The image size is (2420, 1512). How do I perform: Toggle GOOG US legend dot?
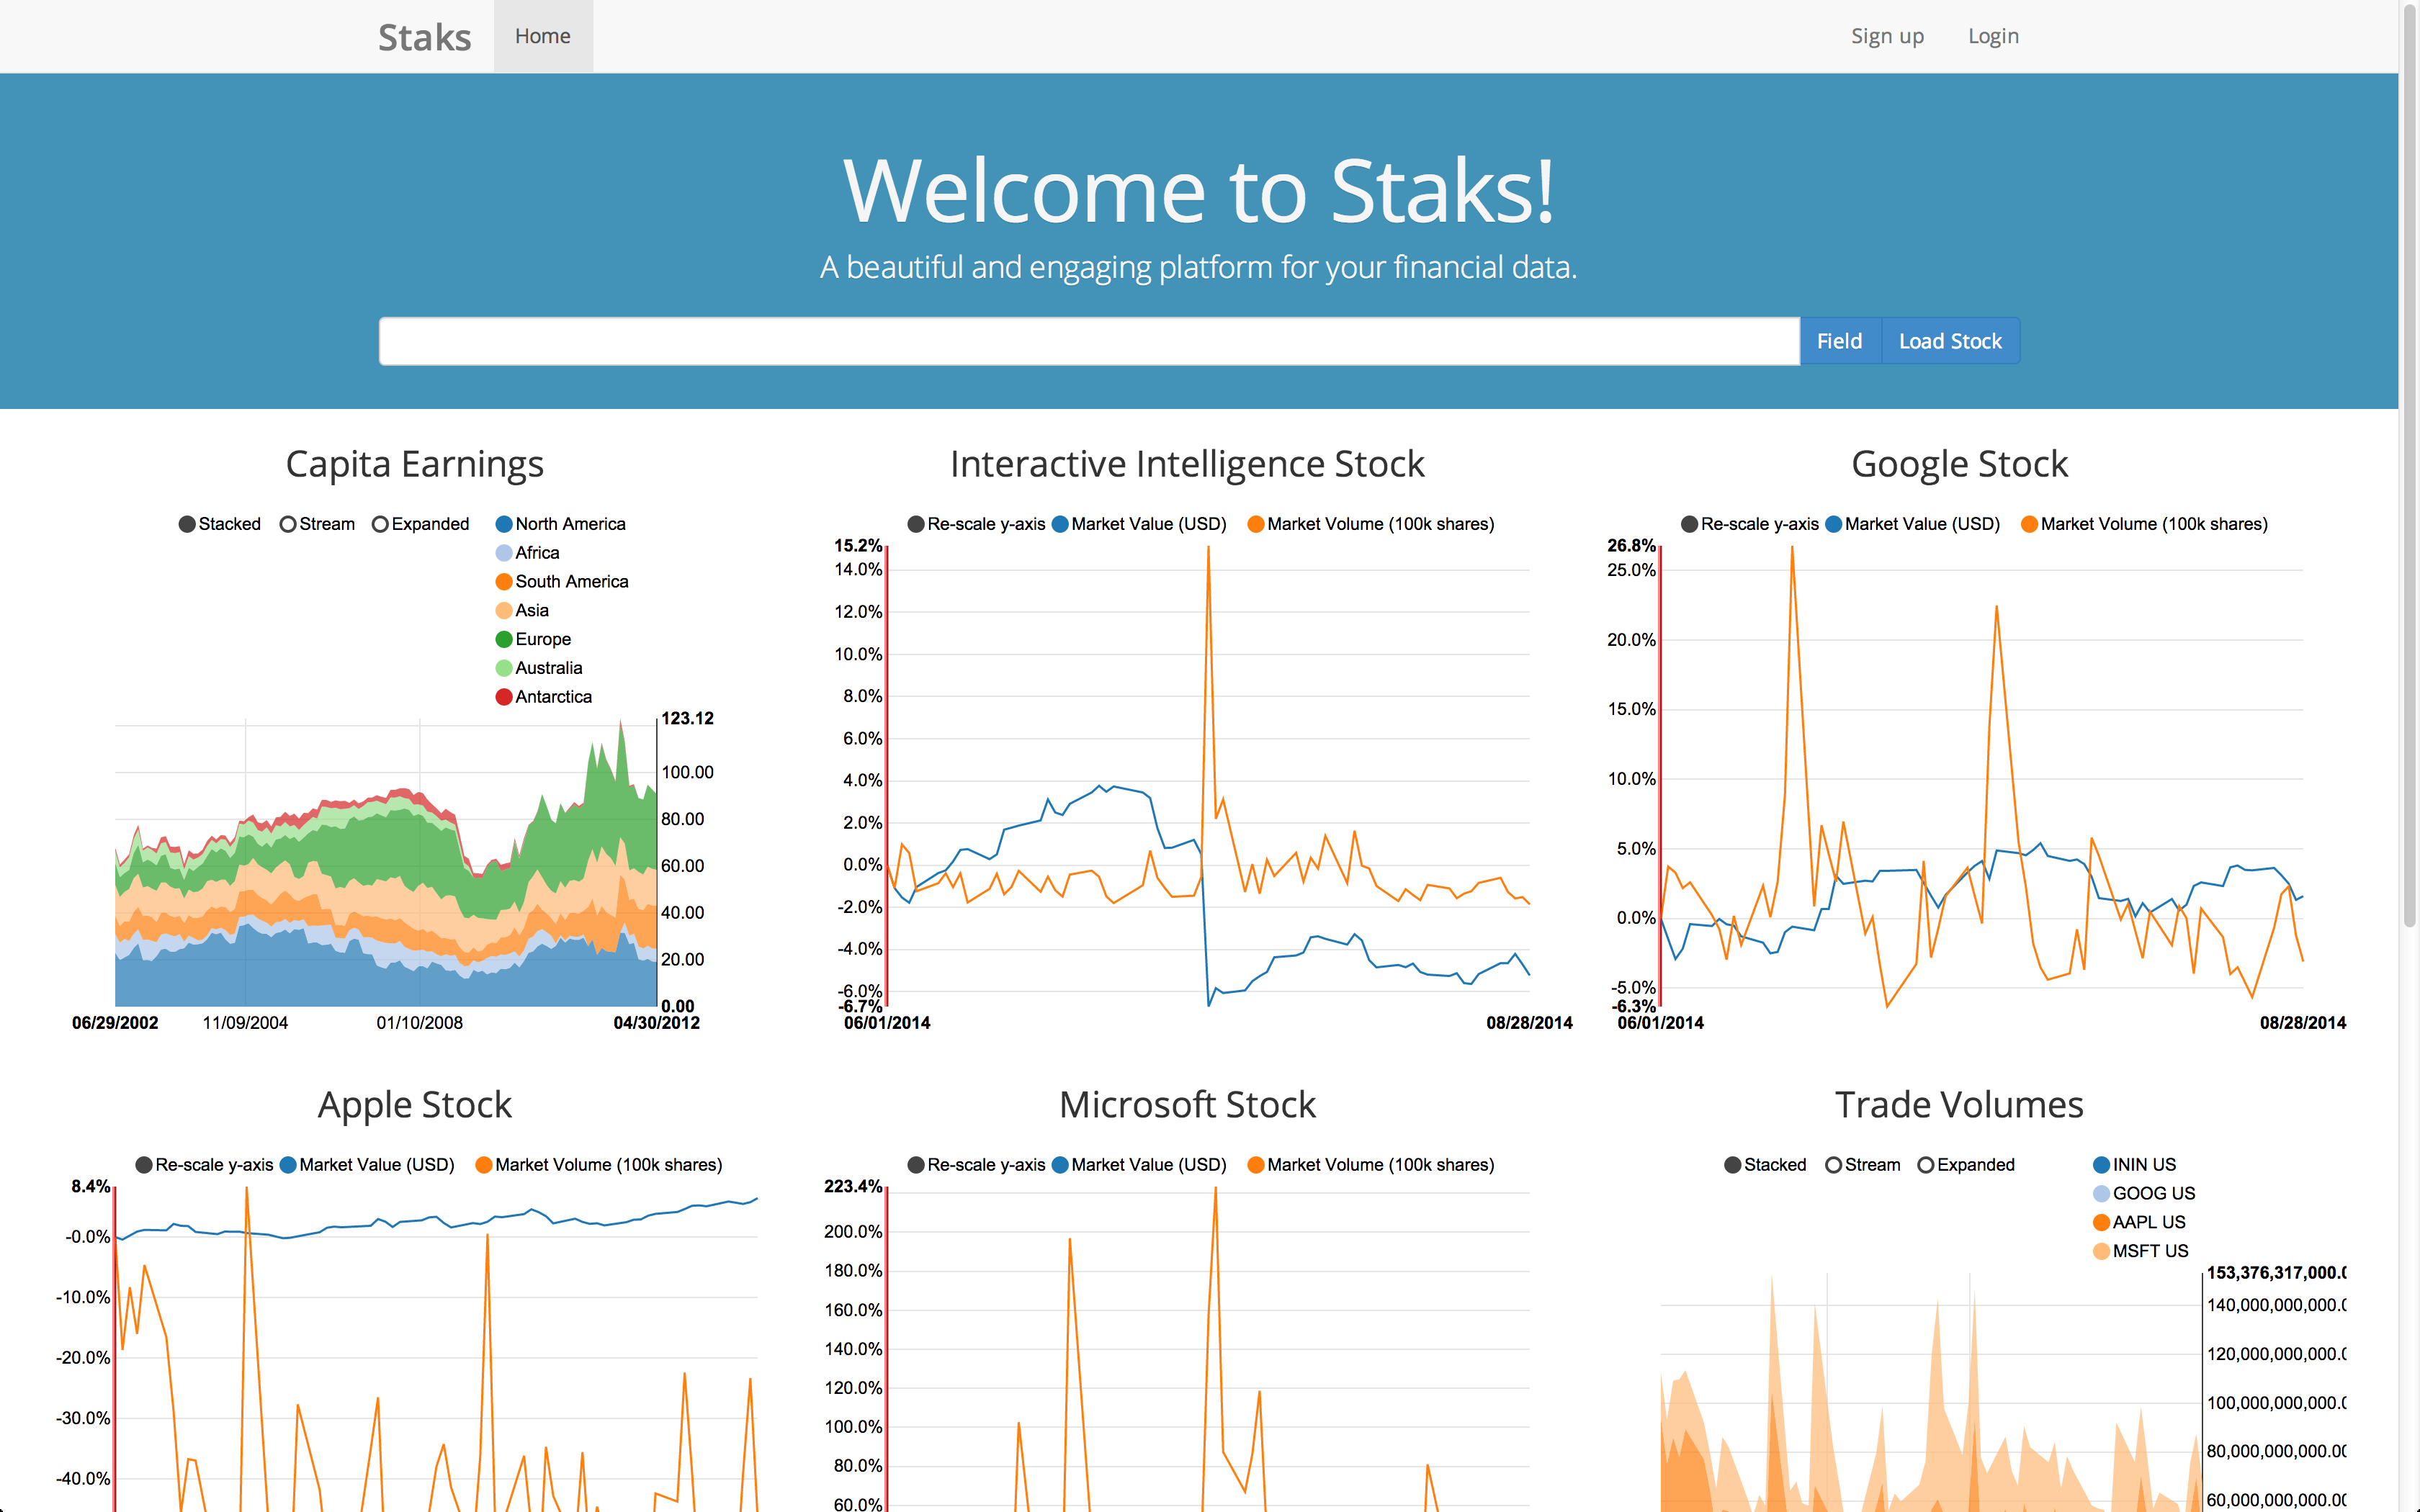tap(2101, 1193)
